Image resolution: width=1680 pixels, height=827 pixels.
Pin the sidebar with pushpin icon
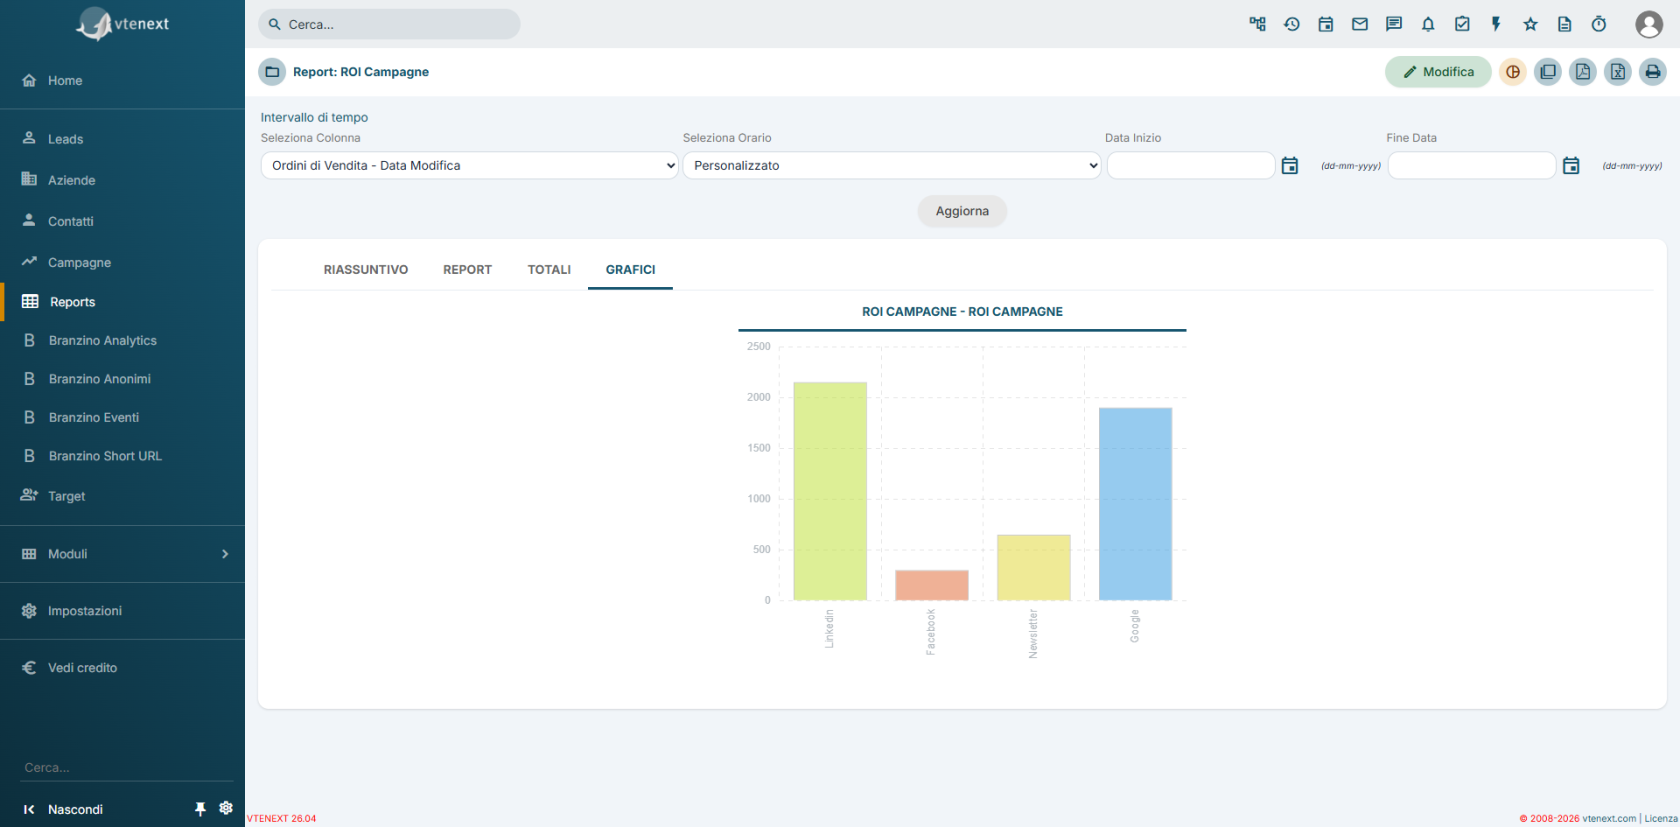point(200,809)
